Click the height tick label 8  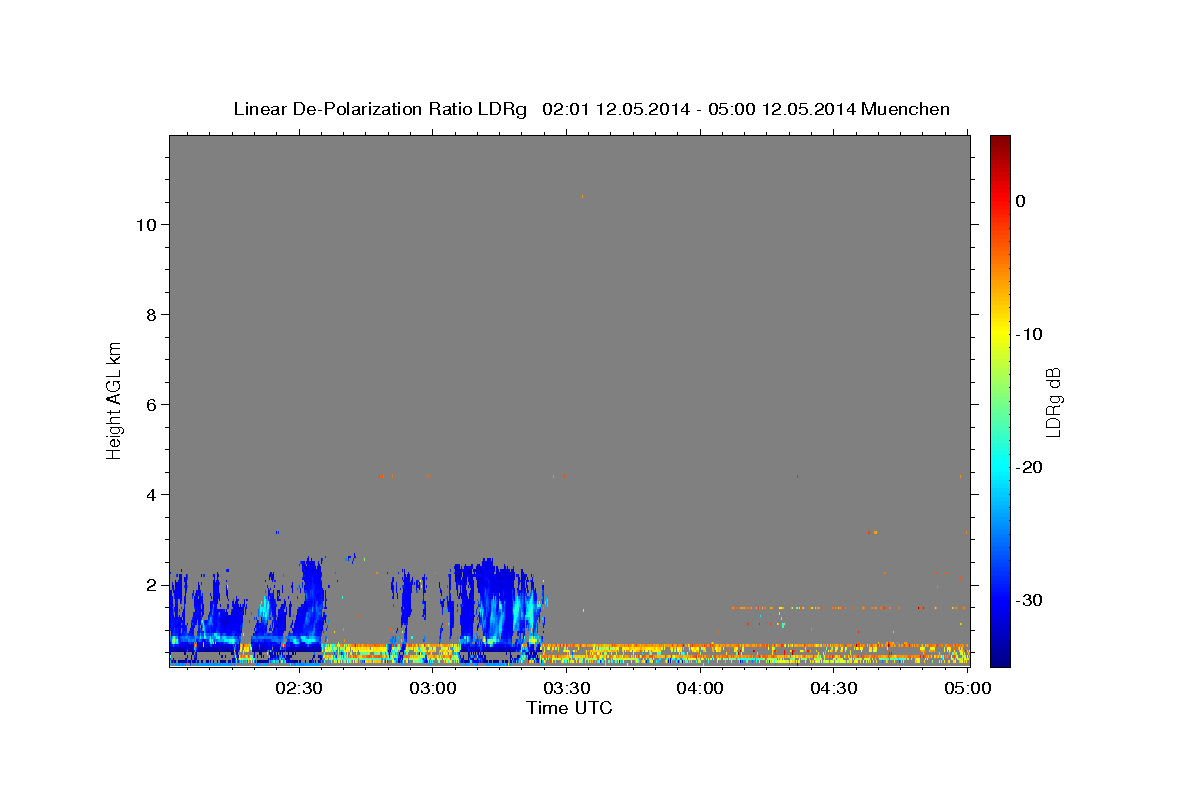pos(150,315)
